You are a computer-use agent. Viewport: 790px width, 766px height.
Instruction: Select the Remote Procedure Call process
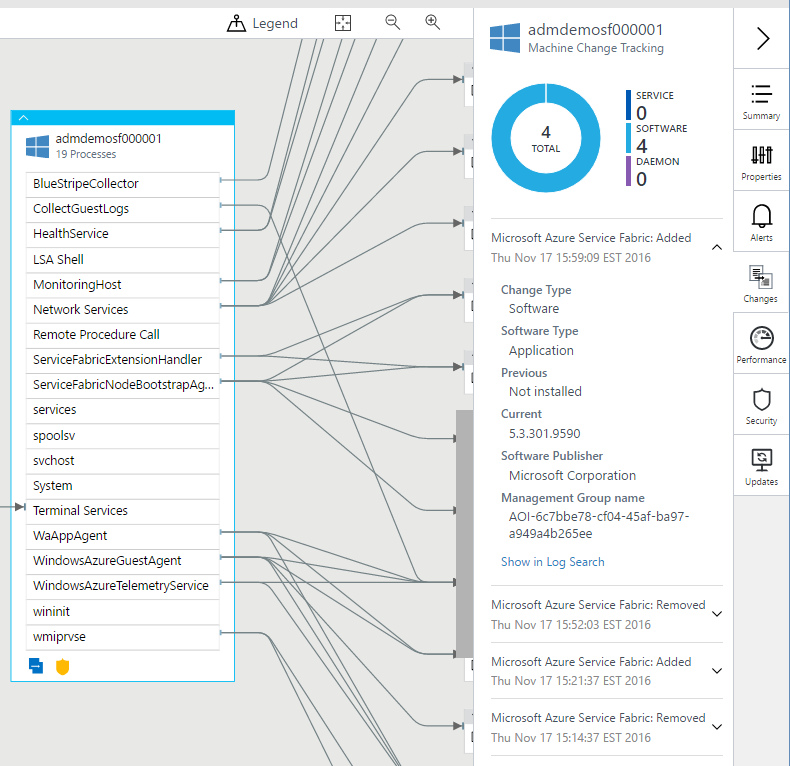[x=122, y=335]
